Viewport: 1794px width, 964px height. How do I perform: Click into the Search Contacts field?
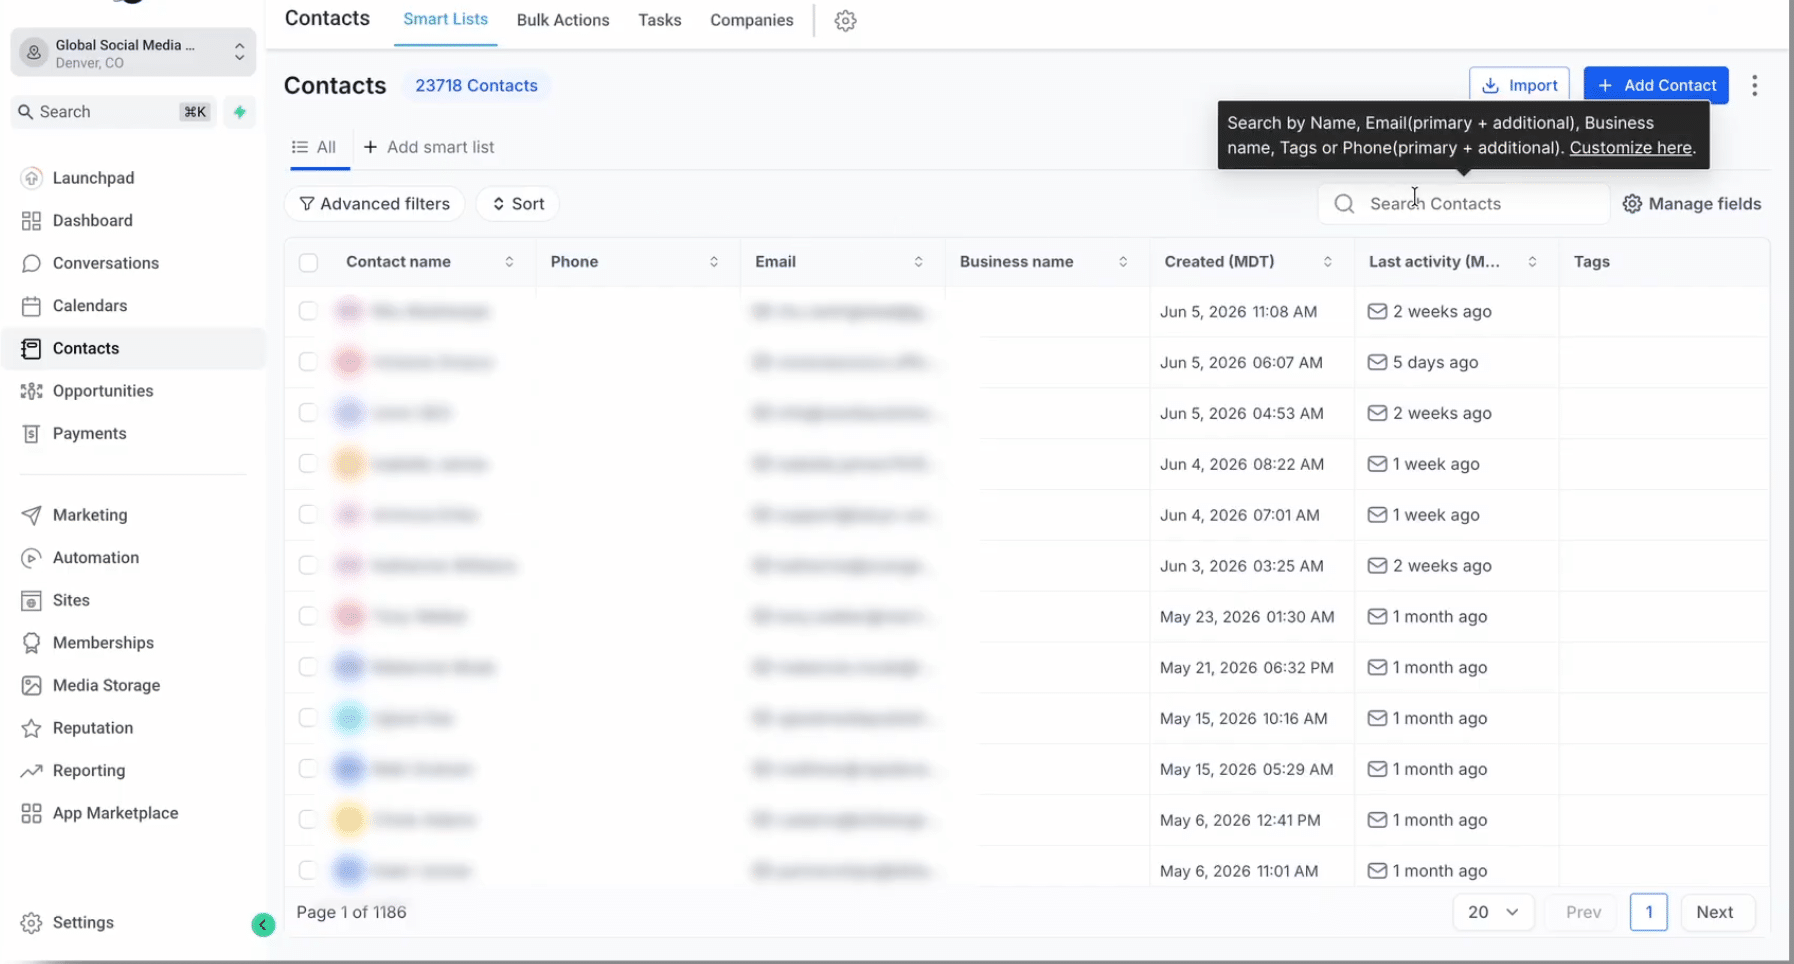[1464, 204]
